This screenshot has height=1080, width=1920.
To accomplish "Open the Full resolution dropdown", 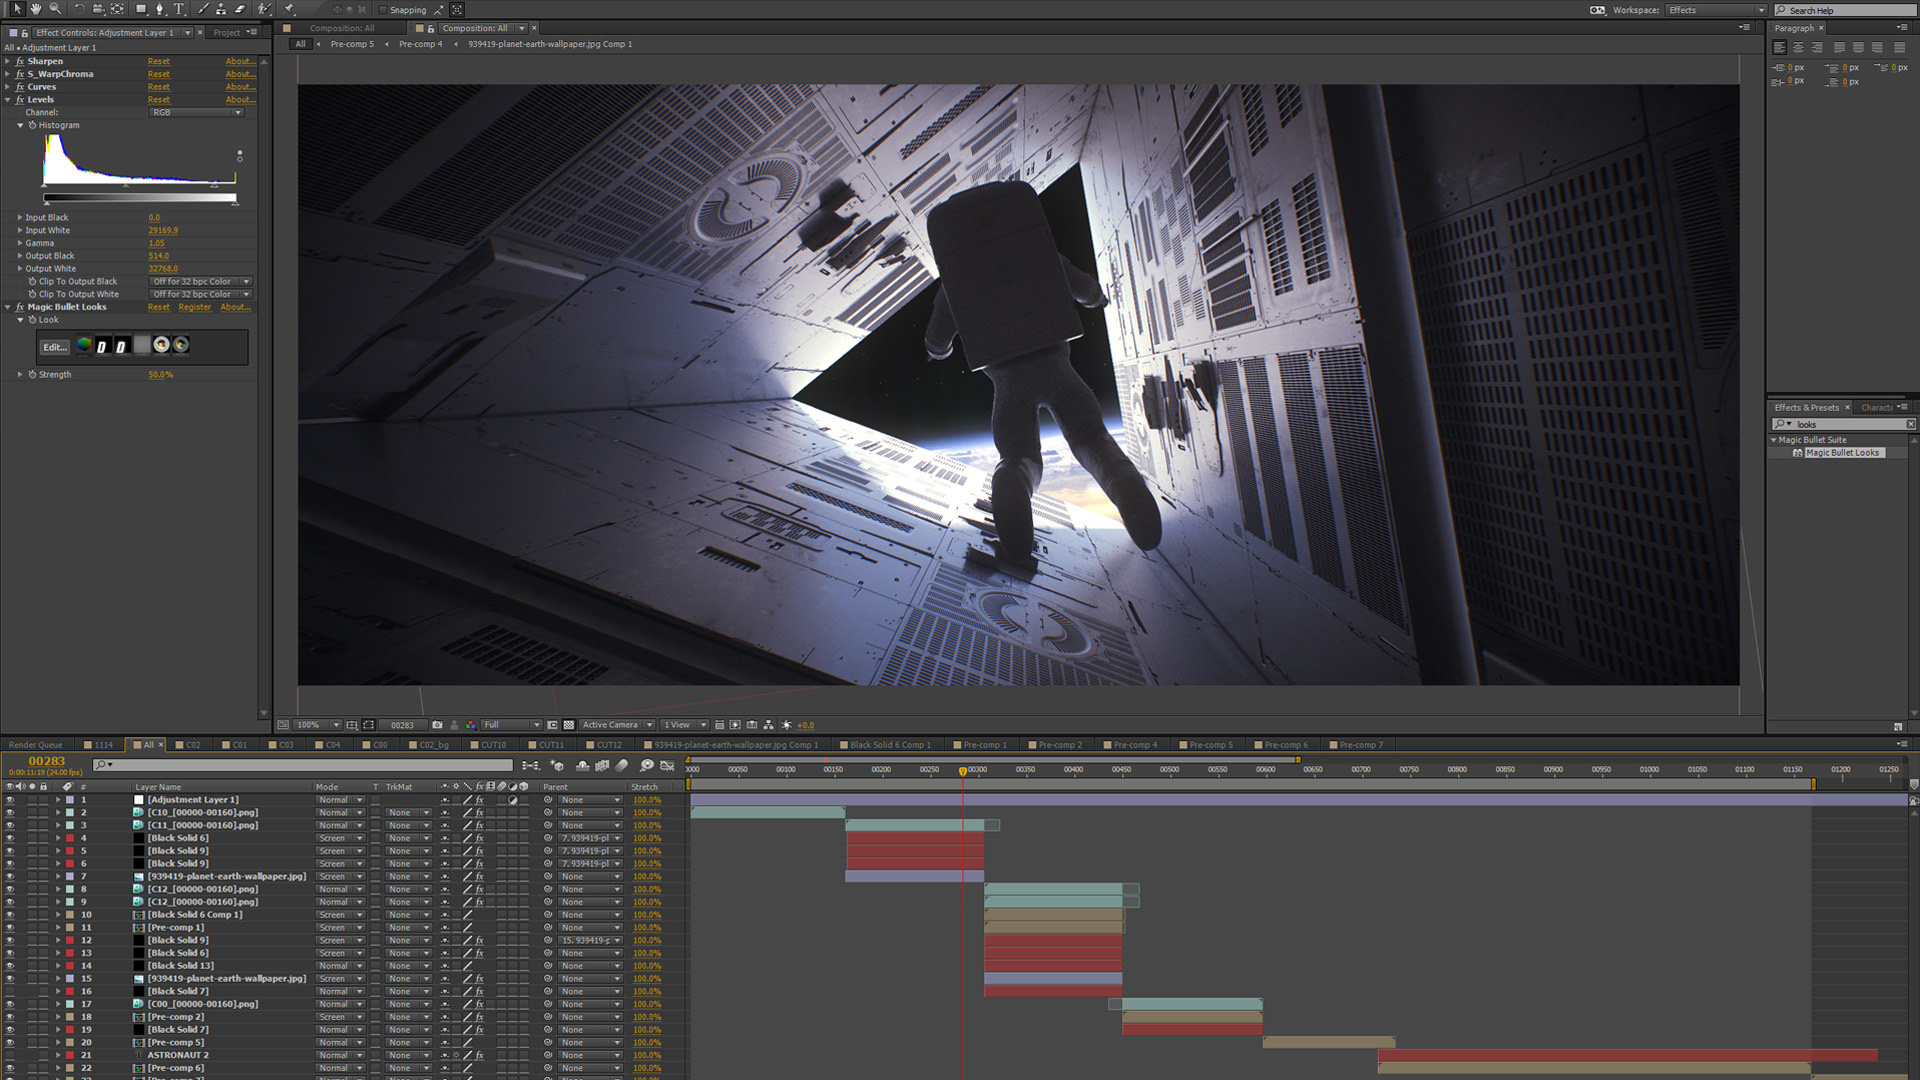I will 511,725.
